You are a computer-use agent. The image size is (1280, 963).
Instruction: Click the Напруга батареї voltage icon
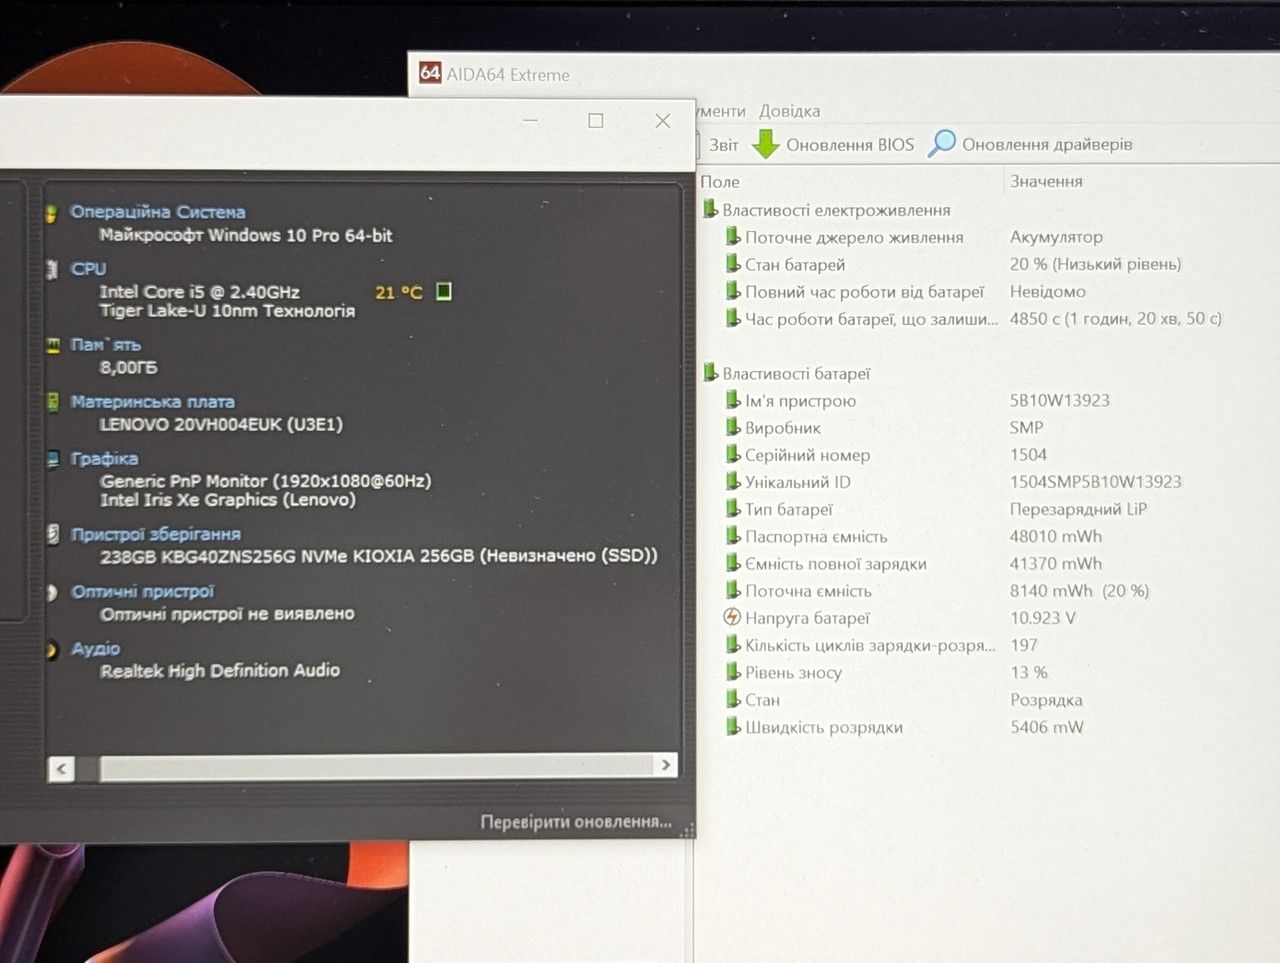coord(732,617)
